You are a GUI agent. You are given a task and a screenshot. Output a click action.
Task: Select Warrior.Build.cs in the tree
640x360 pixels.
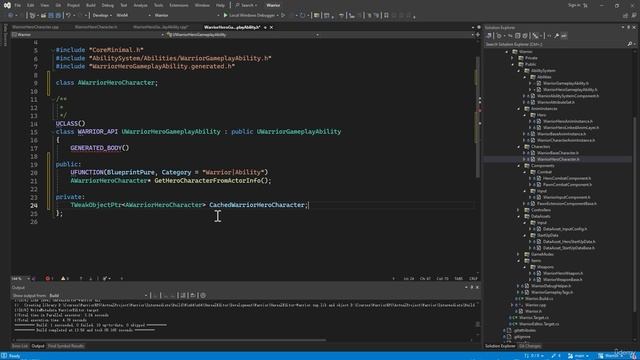[539, 298]
